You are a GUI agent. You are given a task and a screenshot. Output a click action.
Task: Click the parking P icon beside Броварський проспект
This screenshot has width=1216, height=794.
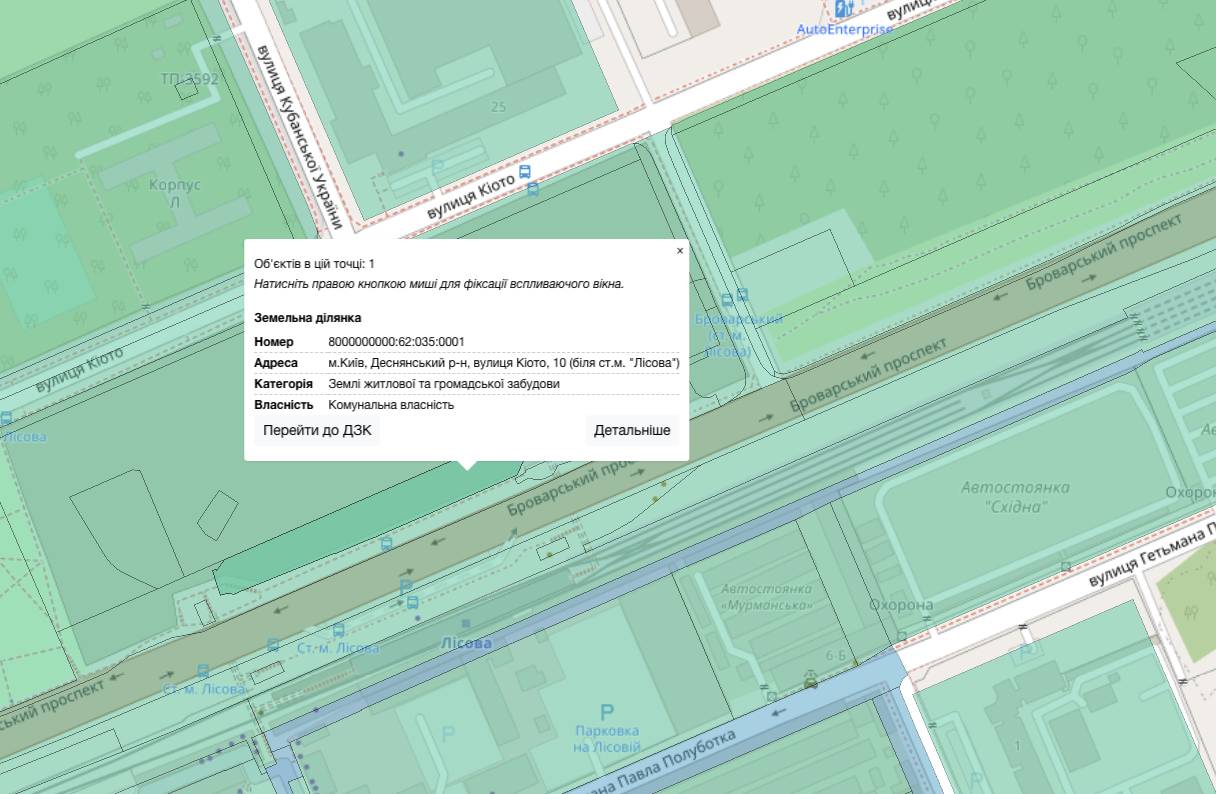point(405,586)
